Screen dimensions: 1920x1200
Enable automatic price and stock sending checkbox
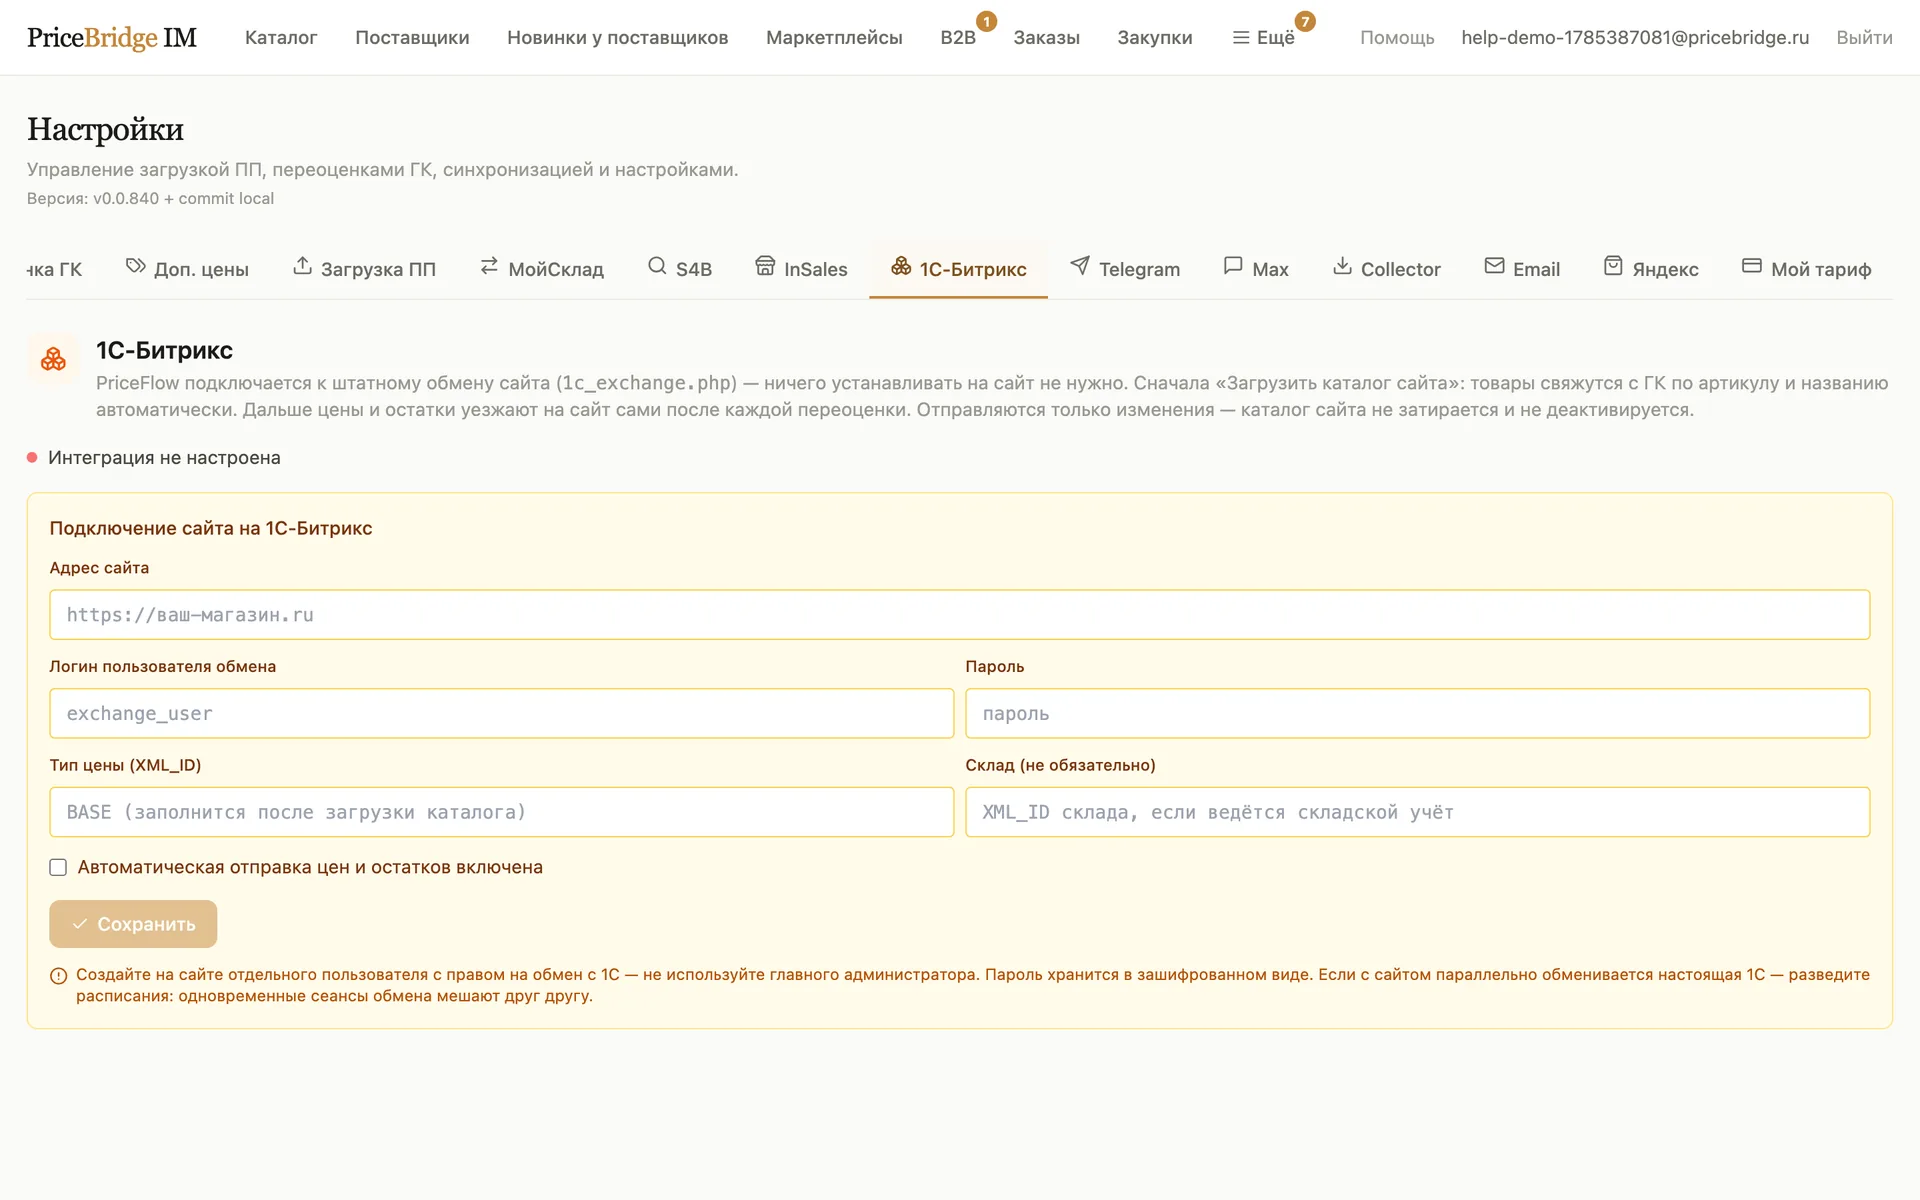(x=58, y=868)
